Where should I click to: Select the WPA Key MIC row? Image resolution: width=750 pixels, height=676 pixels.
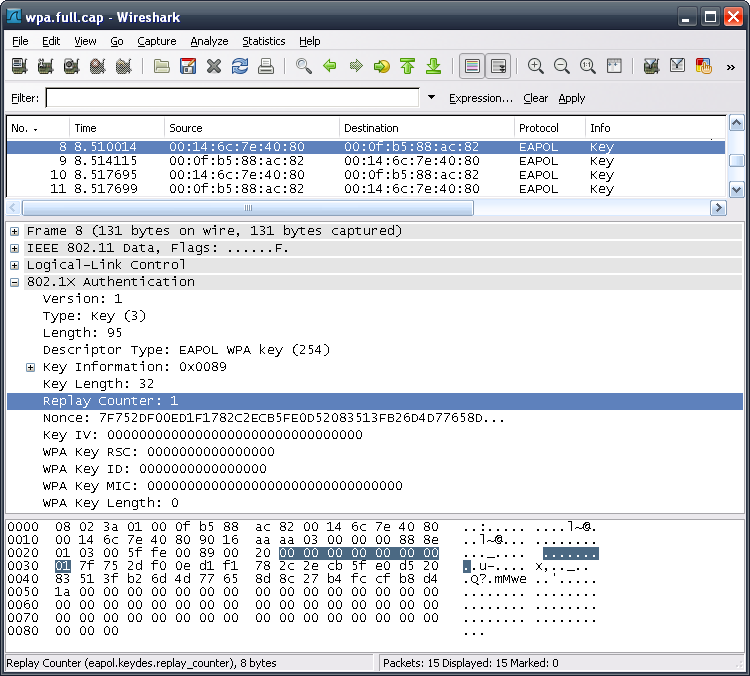(375, 486)
